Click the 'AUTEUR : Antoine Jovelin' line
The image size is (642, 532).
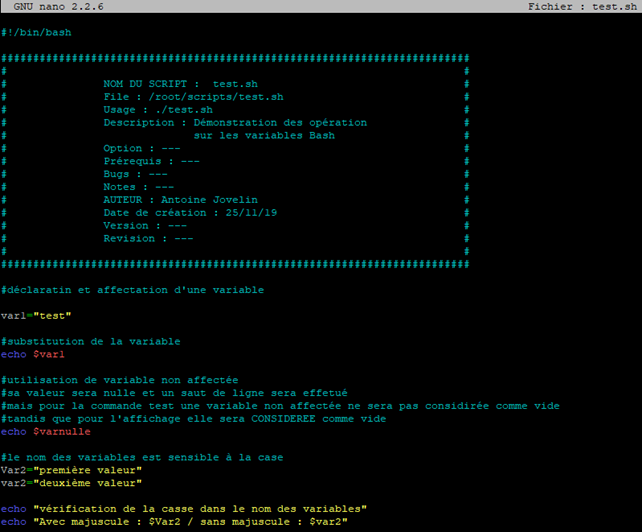pos(180,200)
